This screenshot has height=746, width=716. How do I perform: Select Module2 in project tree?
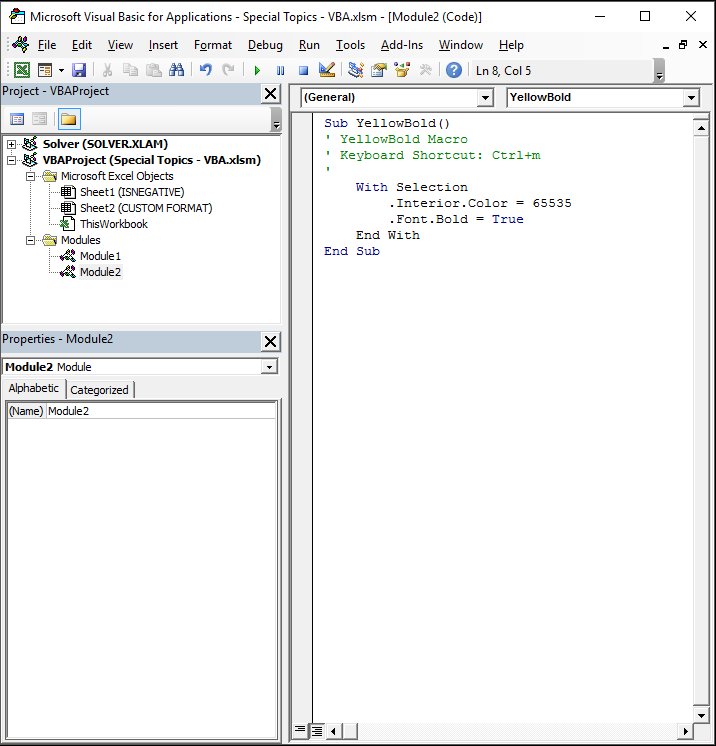(100, 272)
